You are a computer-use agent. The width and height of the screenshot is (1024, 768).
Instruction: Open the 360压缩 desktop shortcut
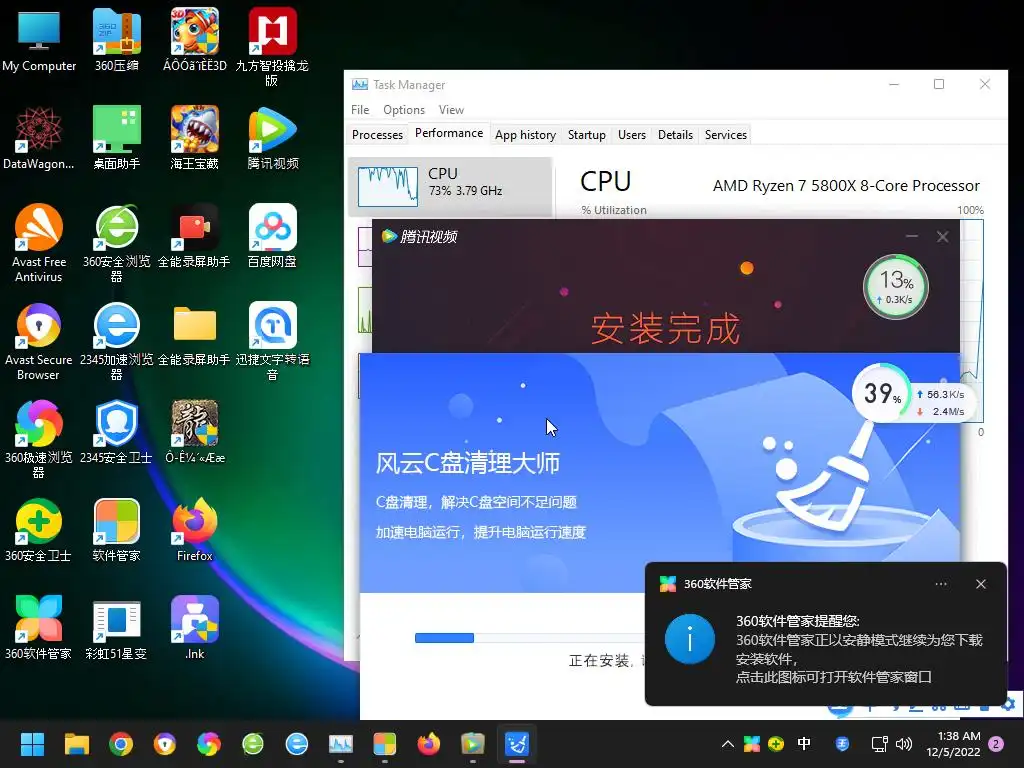click(116, 40)
